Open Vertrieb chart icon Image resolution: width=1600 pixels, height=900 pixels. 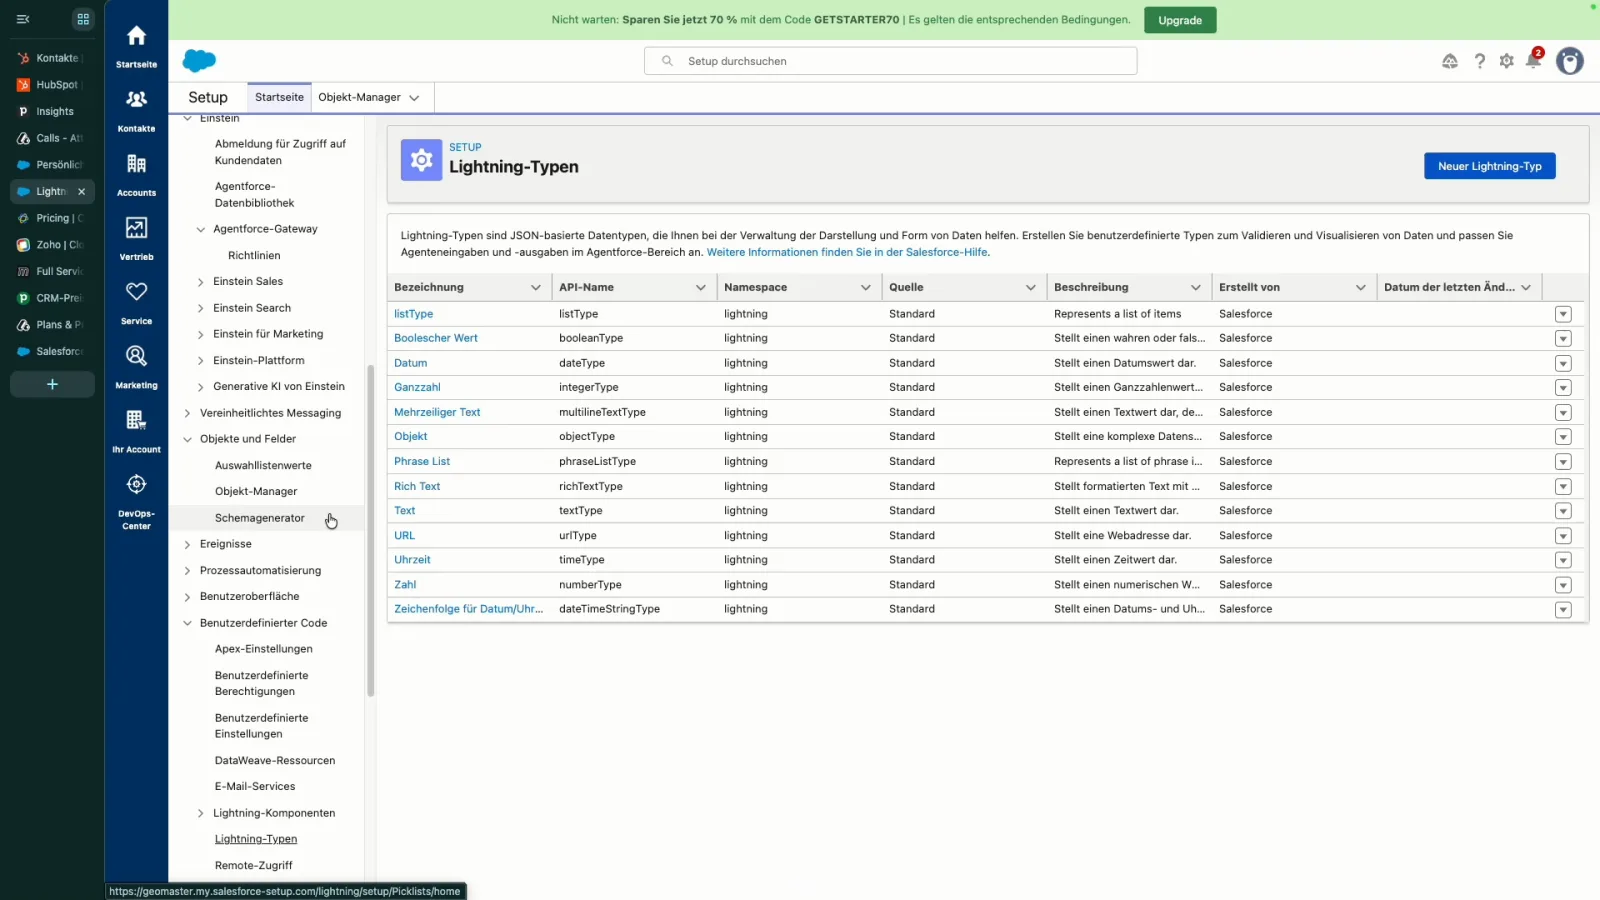[x=136, y=228]
